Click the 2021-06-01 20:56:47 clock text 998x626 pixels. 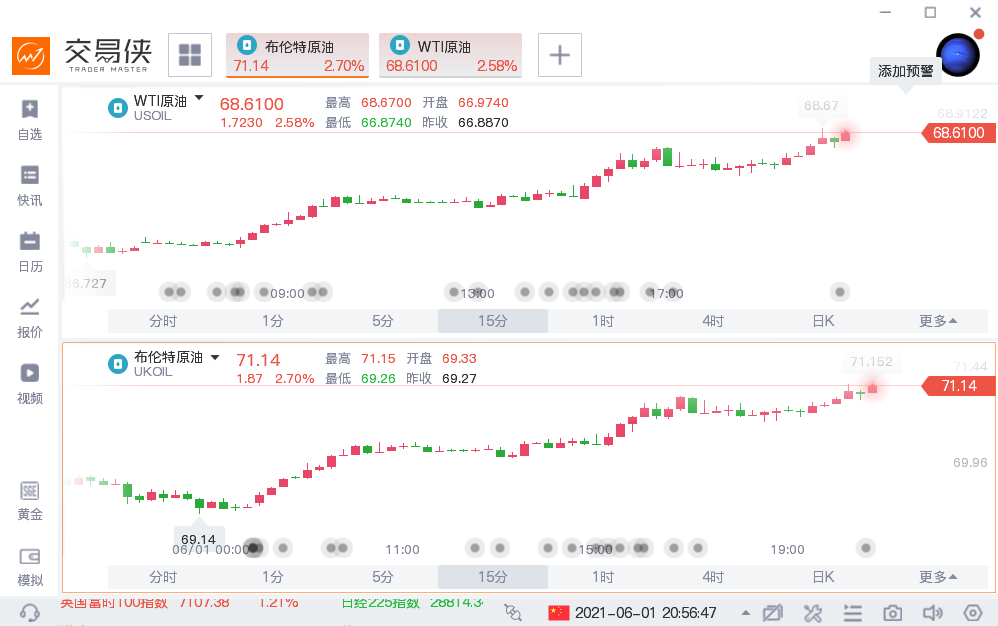coord(645,613)
